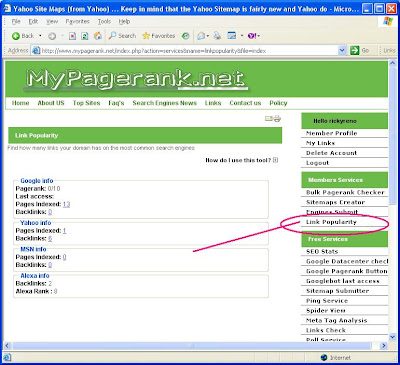The height and width of the screenshot is (365, 400).
Task: Click the Back button in toolbar
Action: coord(23,36)
